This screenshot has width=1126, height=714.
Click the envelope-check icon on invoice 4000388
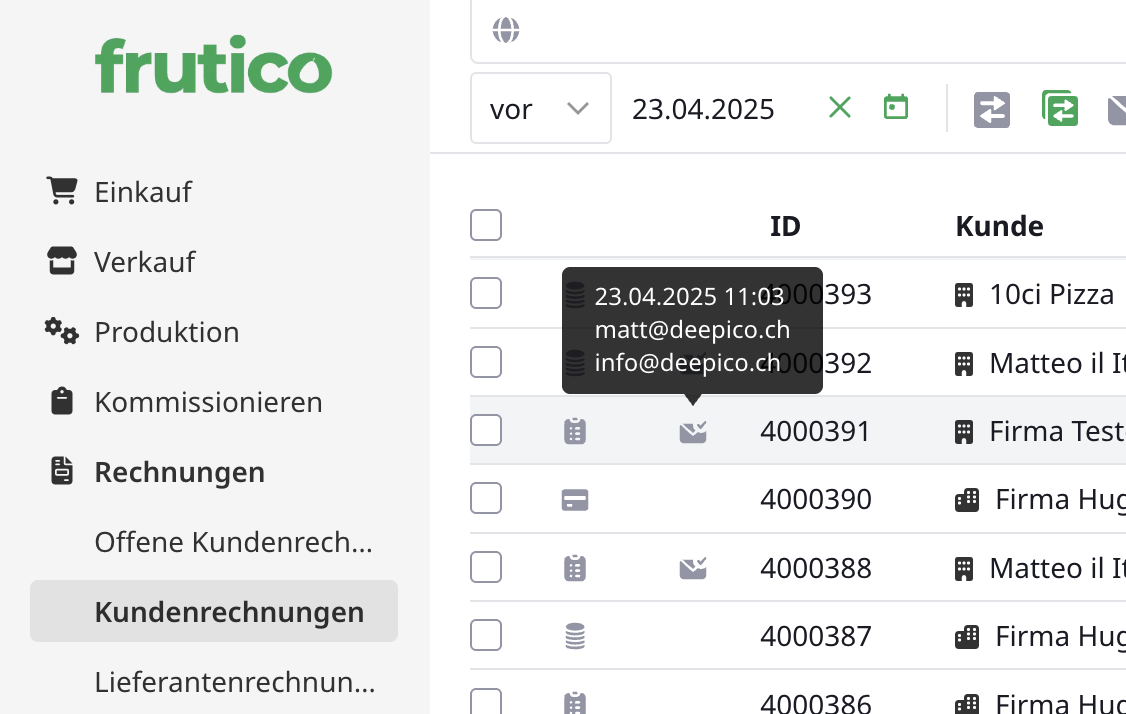point(693,566)
